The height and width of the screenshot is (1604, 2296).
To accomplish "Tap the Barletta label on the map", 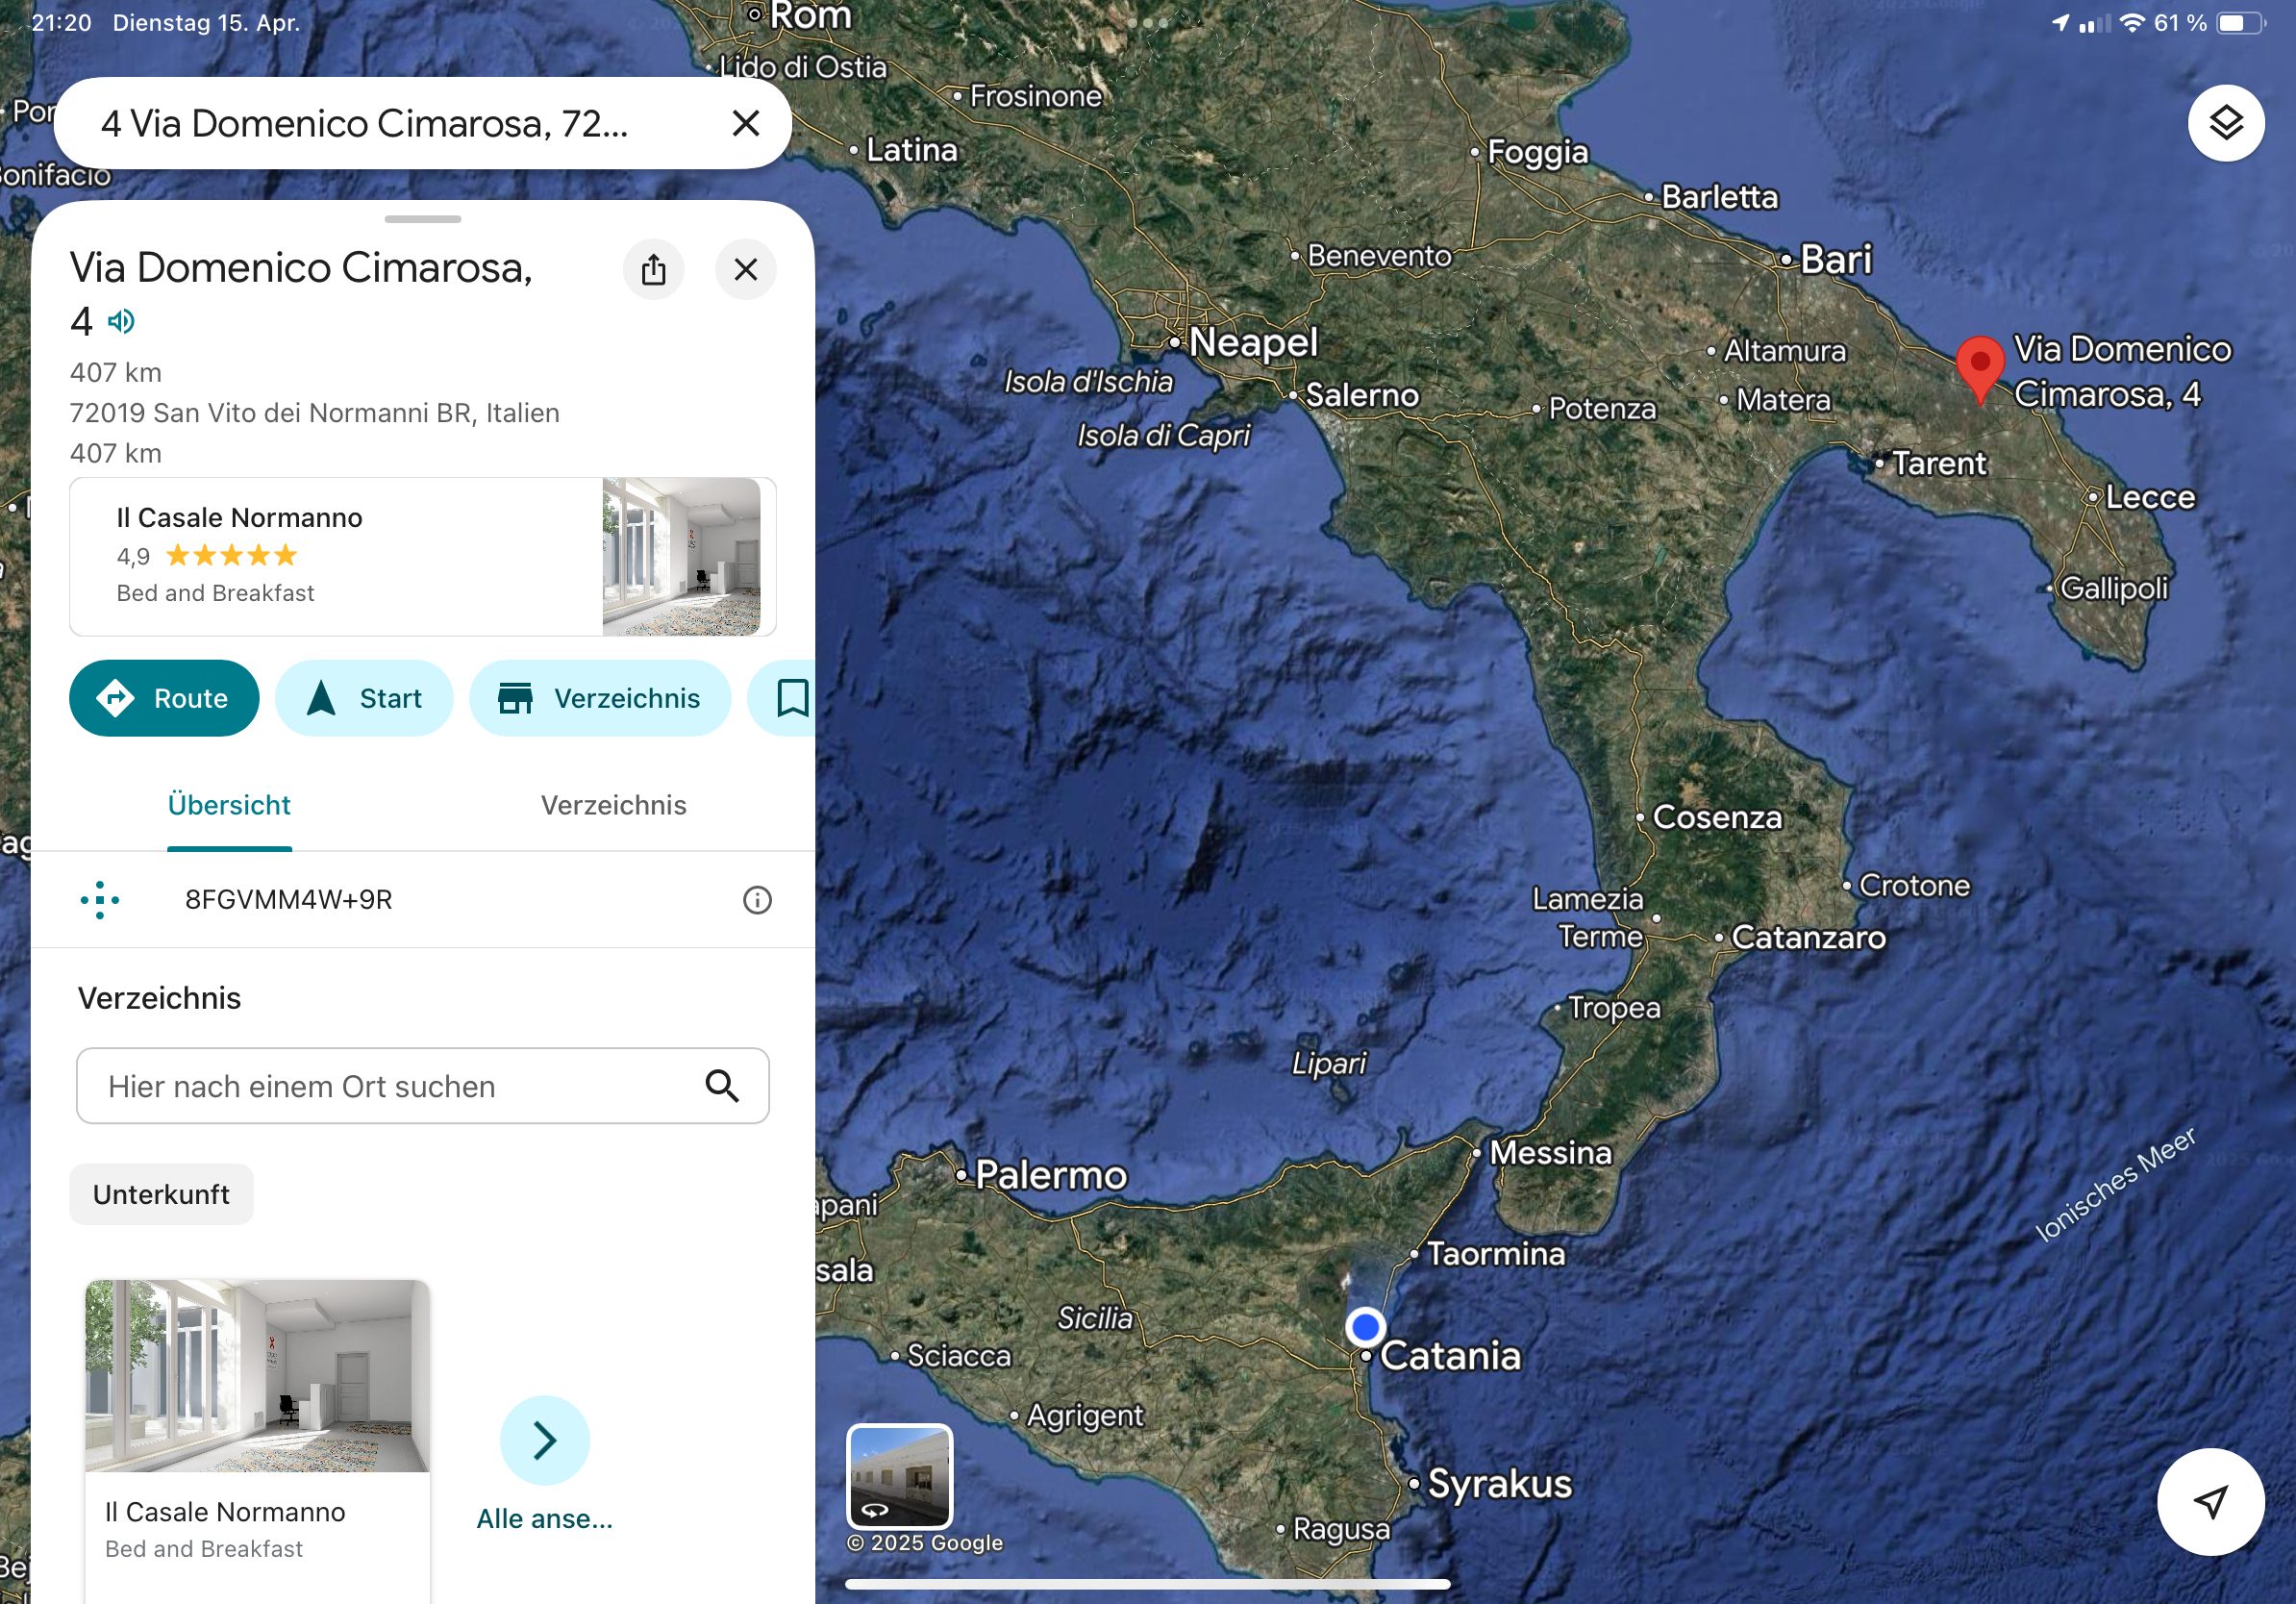I will (x=1719, y=197).
